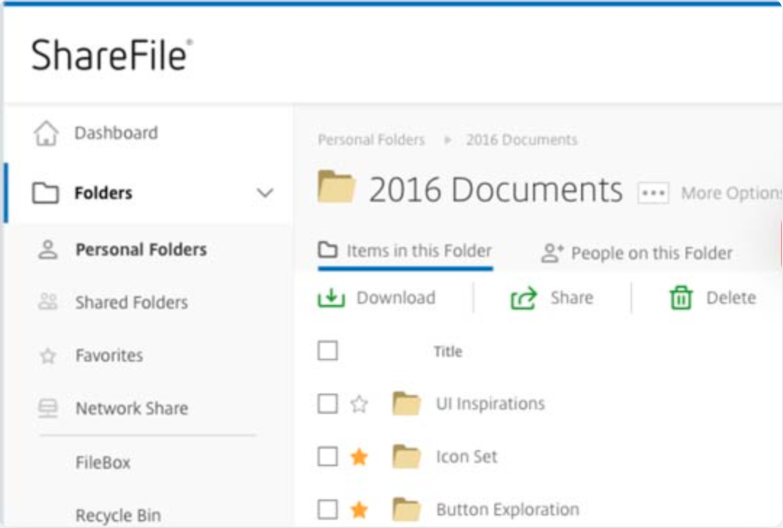Star the UI Inspirations folder
The image size is (783, 528).
coord(359,404)
